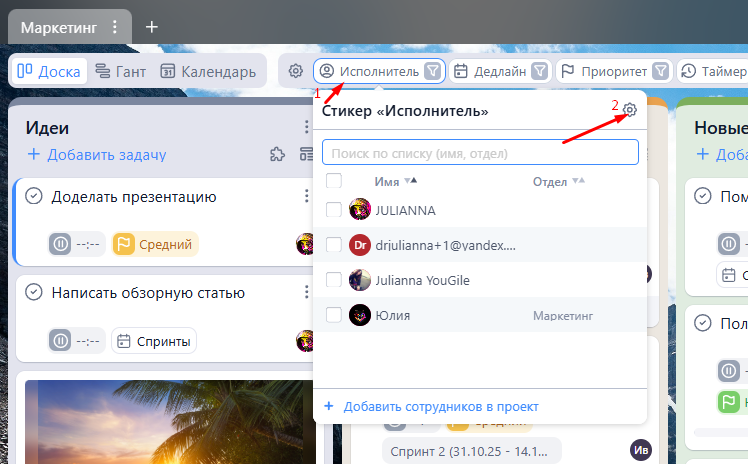Mark Написать обзорную статью as complete
The width and height of the screenshot is (748, 464).
point(34,292)
